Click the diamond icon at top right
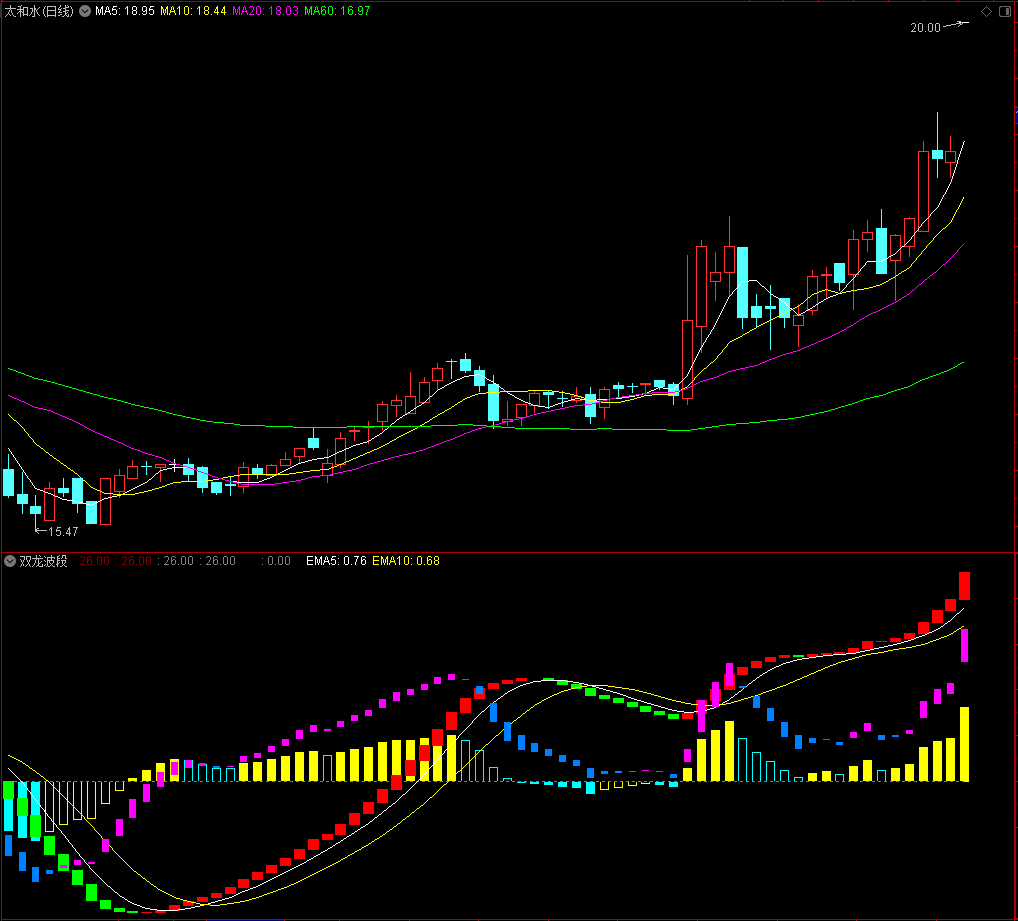Image resolution: width=1018 pixels, height=921 pixels. point(986,11)
